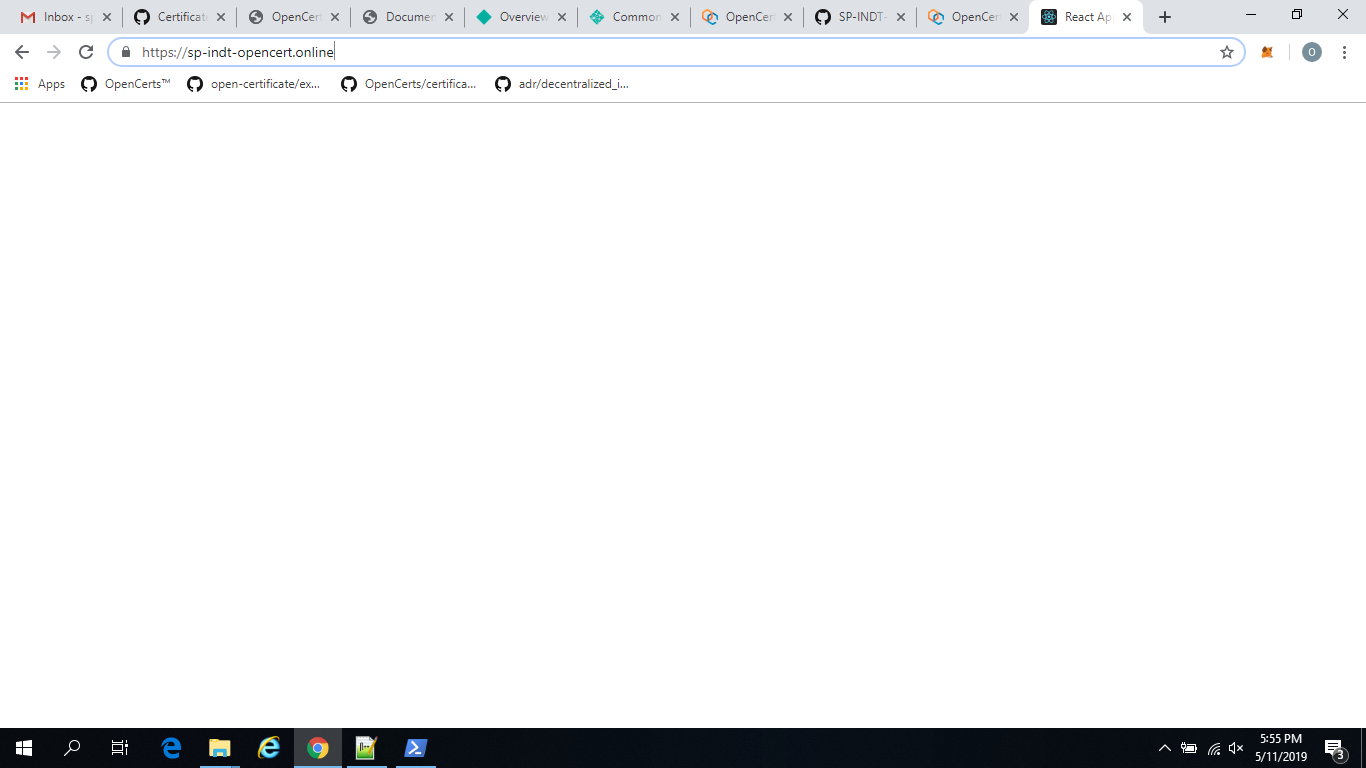Image resolution: width=1366 pixels, height=768 pixels.
Task: Click the browser back arrow
Action: point(21,52)
